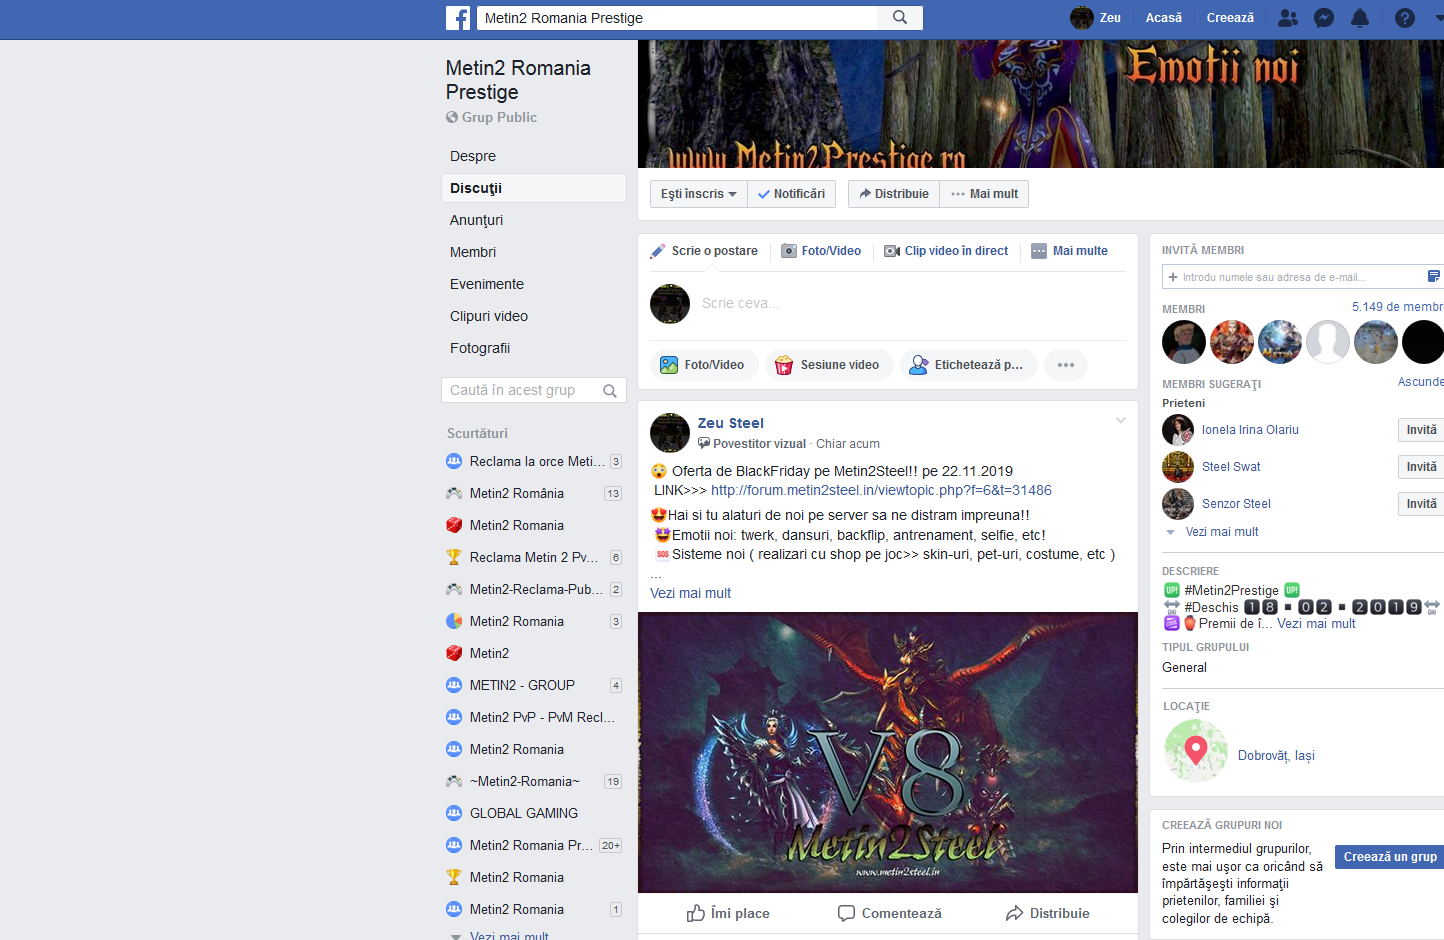Click the search magnifier button in top bar
Viewport: 1444px width, 940px height.
pos(900,18)
